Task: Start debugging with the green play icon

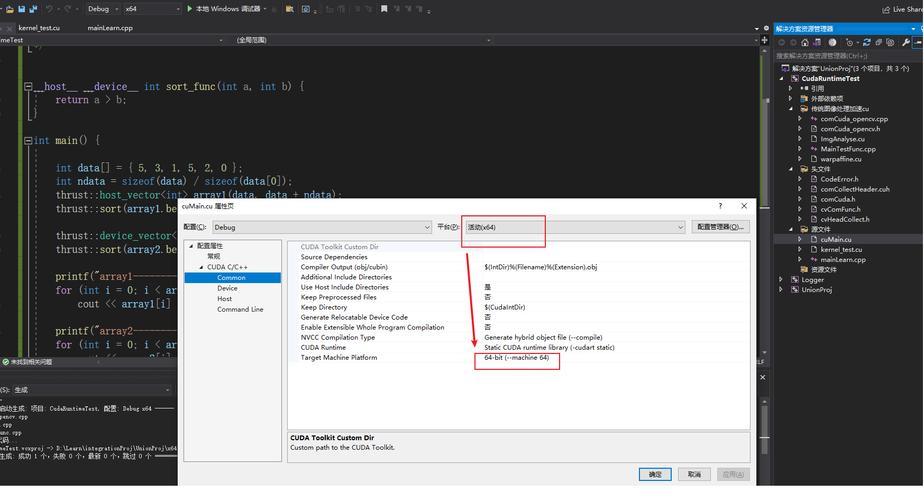Action: pyautogui.click(x=189, y=9)
